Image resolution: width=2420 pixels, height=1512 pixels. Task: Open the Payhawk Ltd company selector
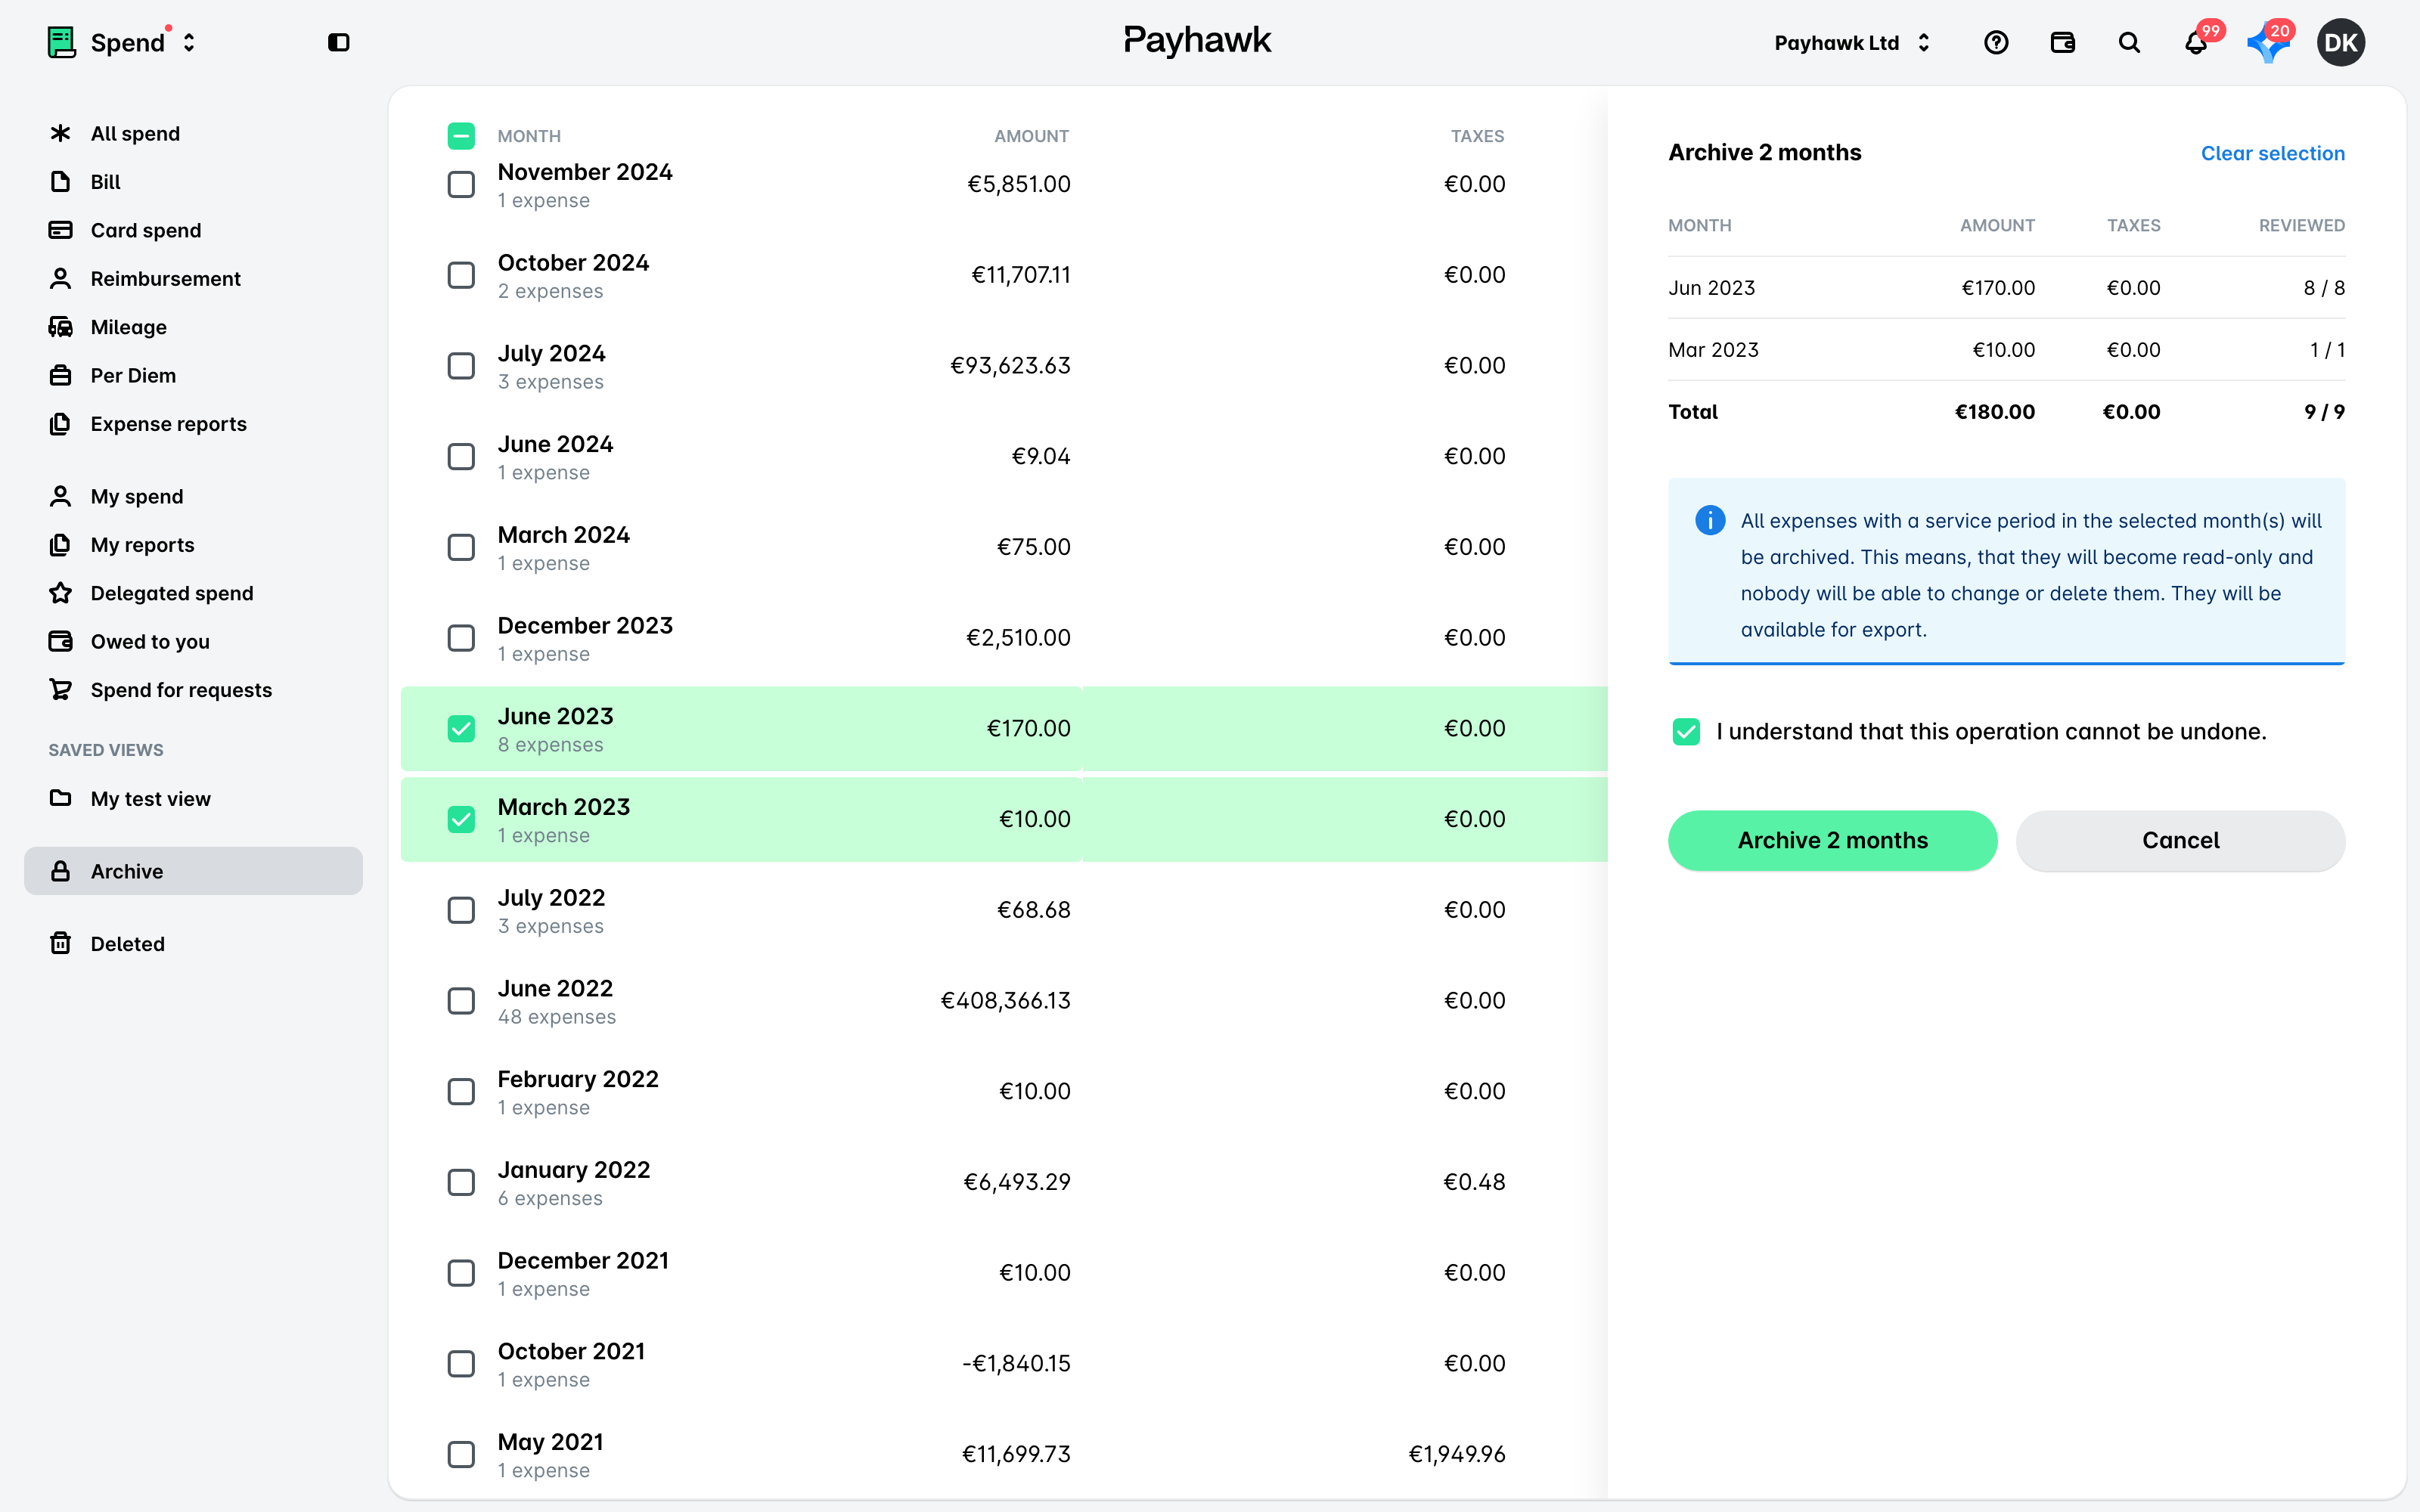[x=1852, y=43]
